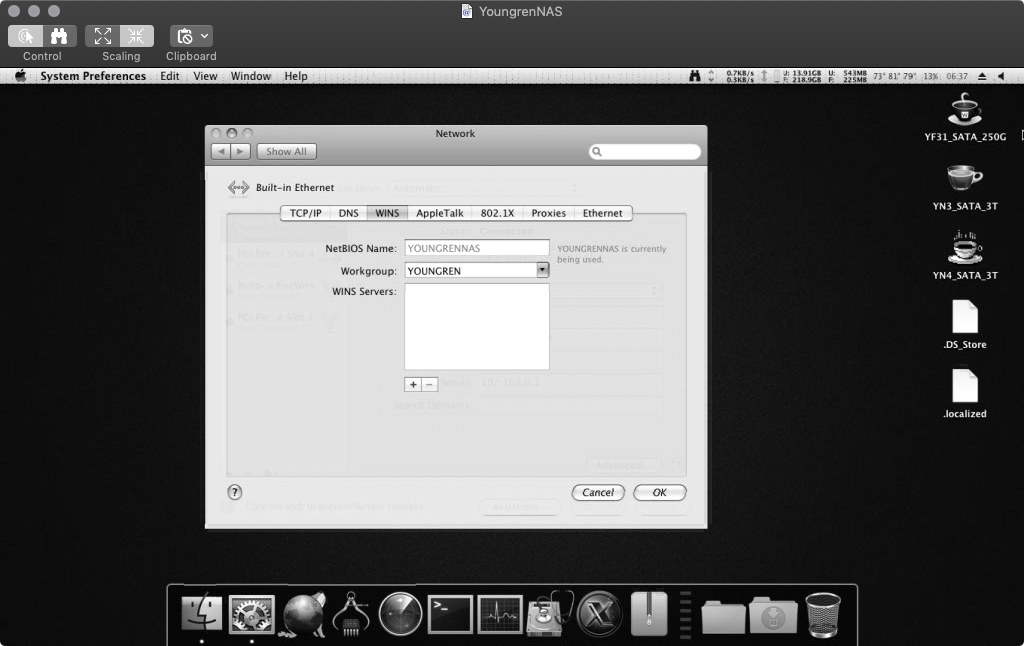Open the 802.1X tab

pos(498,213)
